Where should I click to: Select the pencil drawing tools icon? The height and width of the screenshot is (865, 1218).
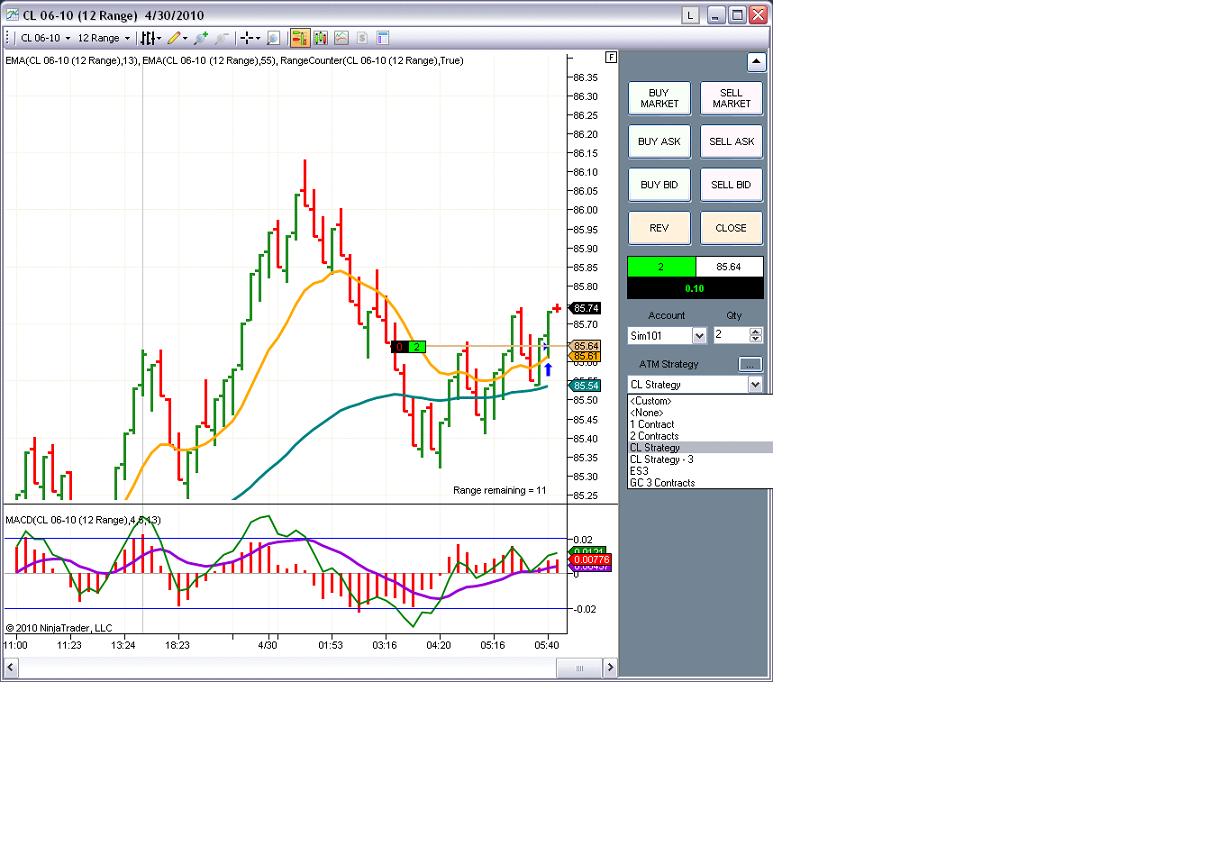(x=174, y=38)
